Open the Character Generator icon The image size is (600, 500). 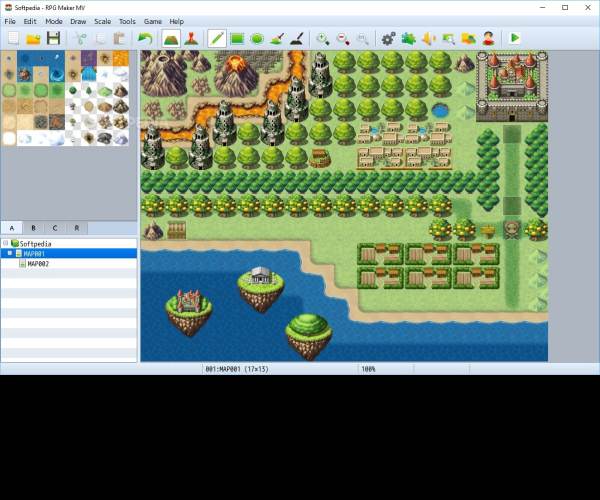coord(488,38)
